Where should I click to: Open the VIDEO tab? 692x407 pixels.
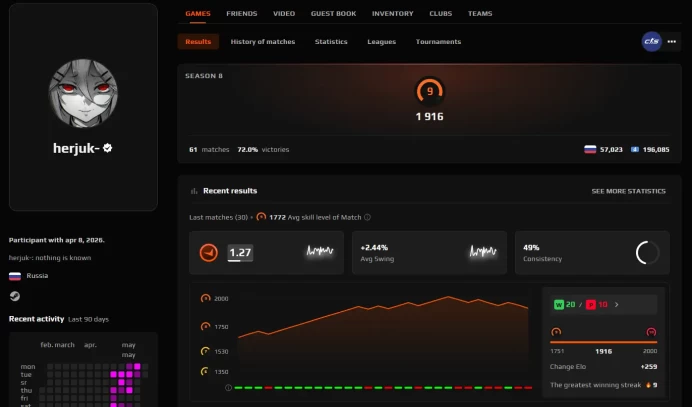tap(284, 14)
